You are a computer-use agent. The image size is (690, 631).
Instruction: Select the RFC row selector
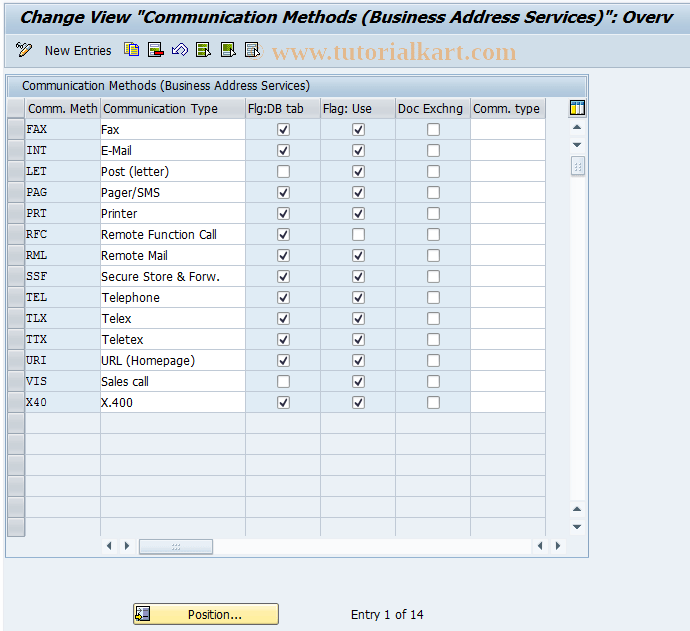(x=16, y=235)
